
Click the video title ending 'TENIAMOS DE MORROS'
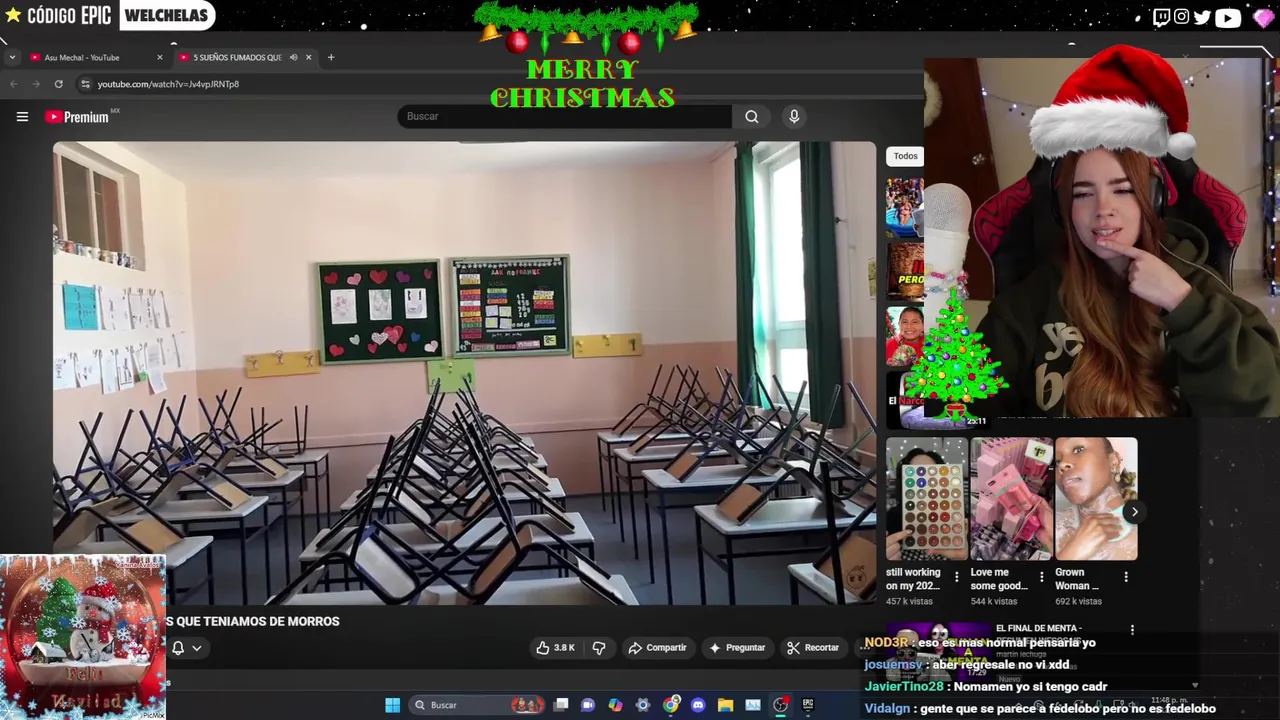[x=253, y=621]
